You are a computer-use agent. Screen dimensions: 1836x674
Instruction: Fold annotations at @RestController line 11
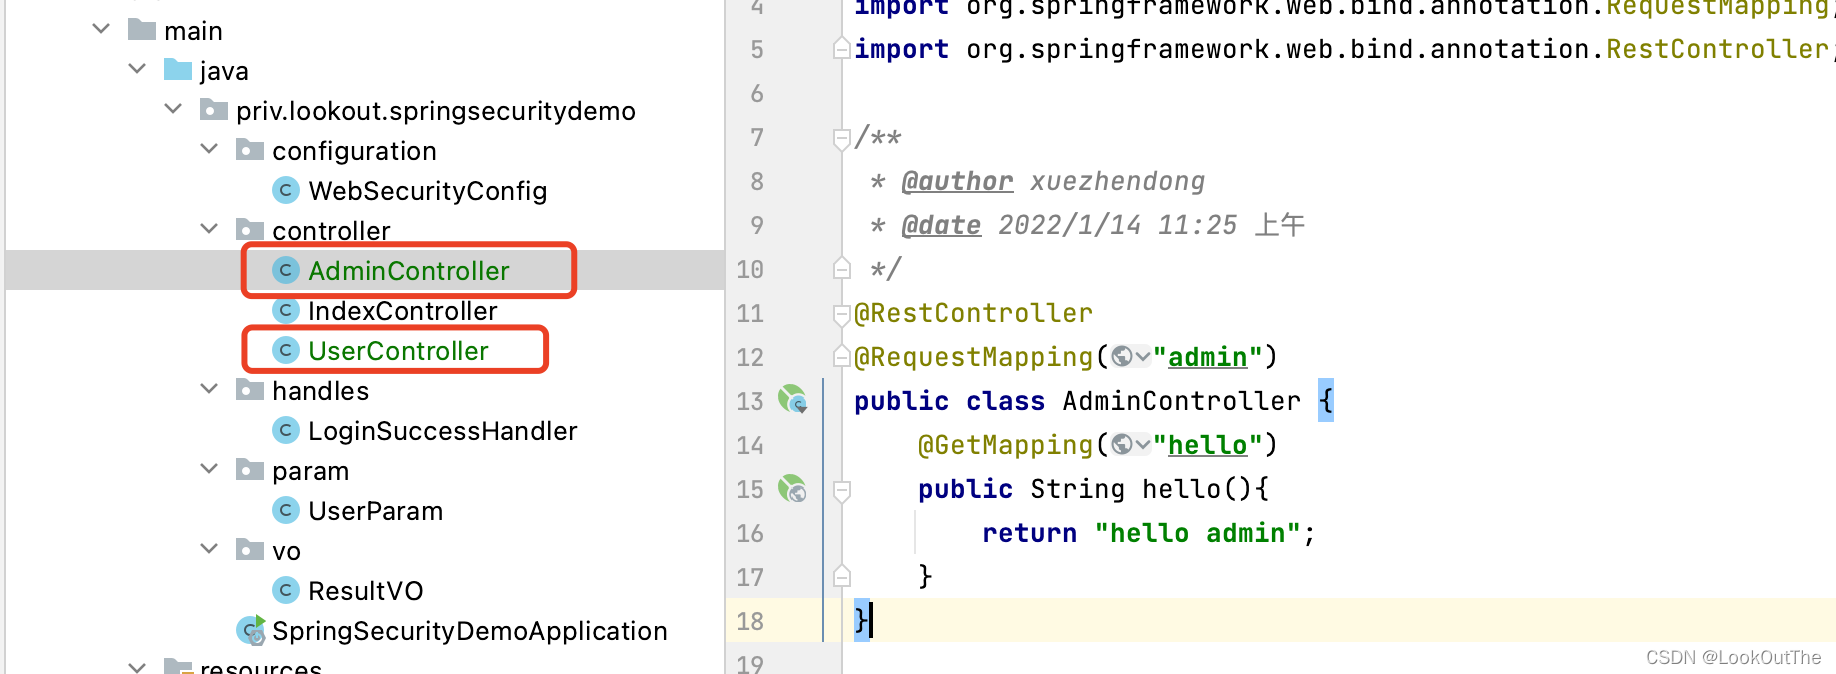(842, 314)
